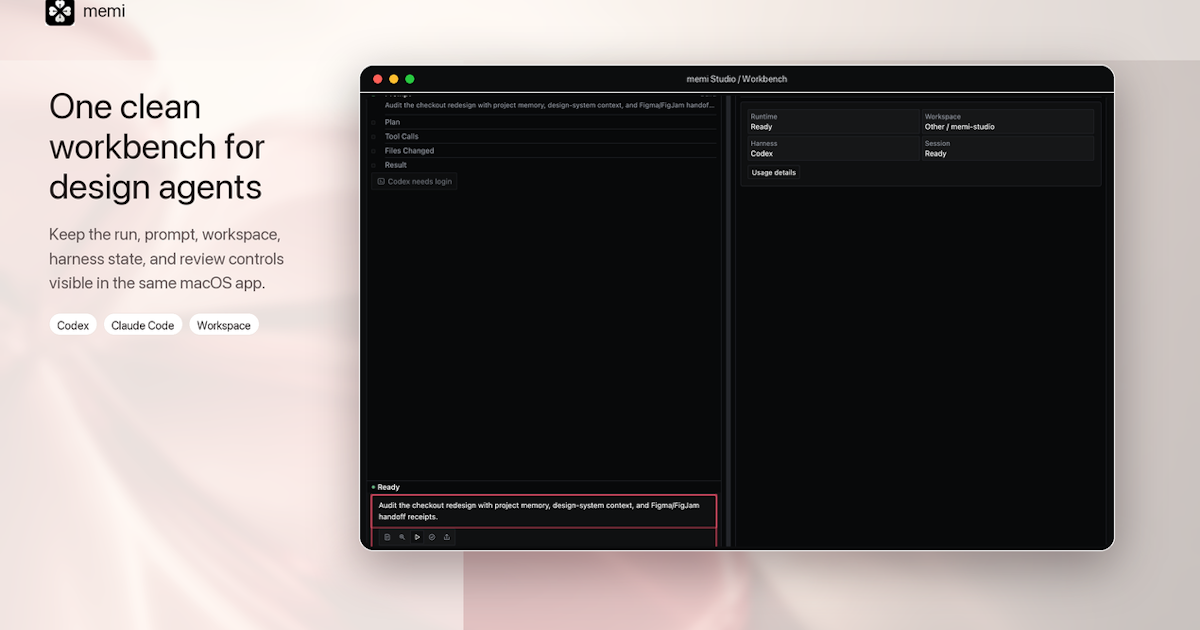Run the prompt with the play icon

coord(417,537)
